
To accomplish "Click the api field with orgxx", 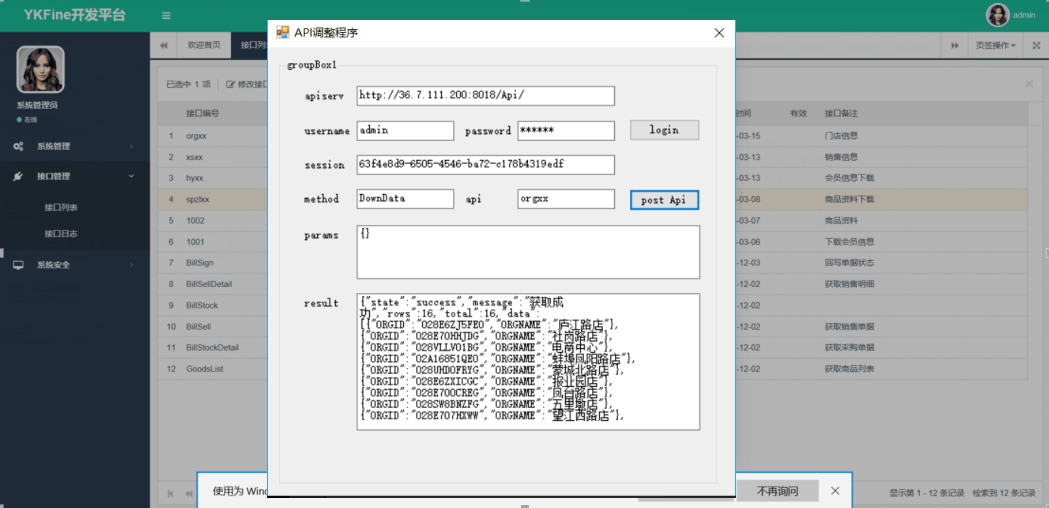I will click(x=566, y=199).
